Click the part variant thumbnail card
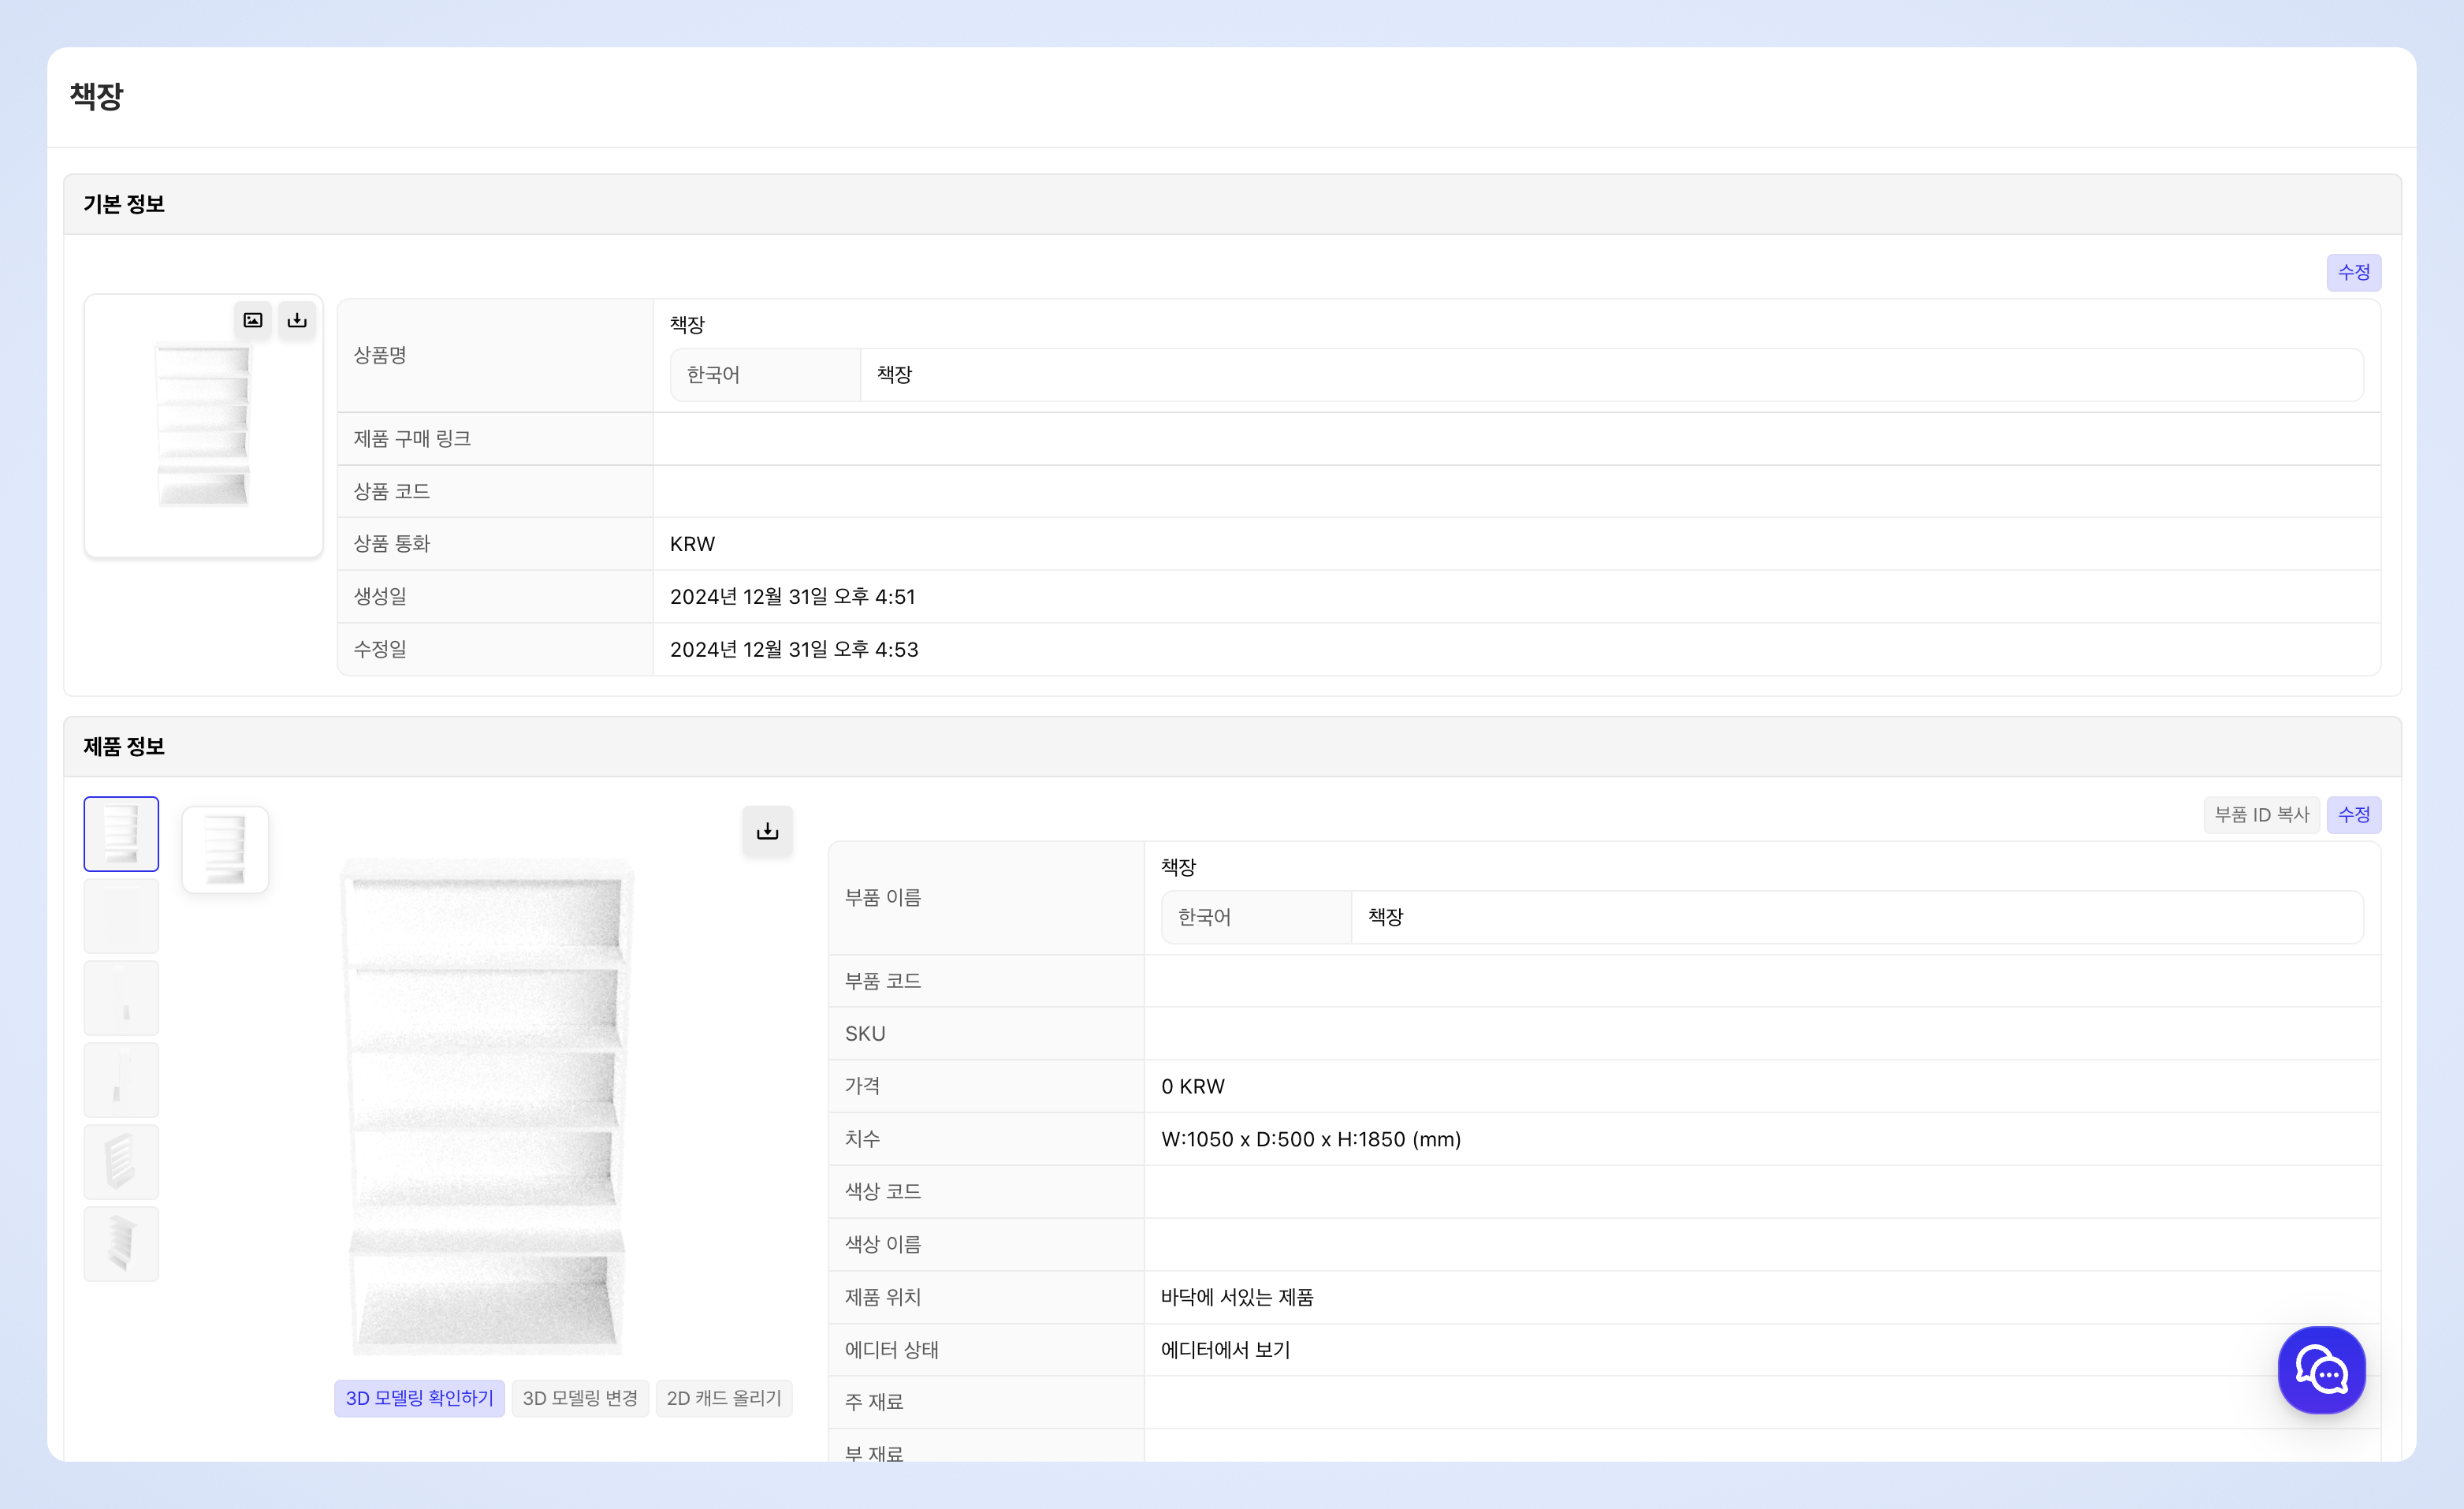2464x1509 pixels. coord(225,849)
